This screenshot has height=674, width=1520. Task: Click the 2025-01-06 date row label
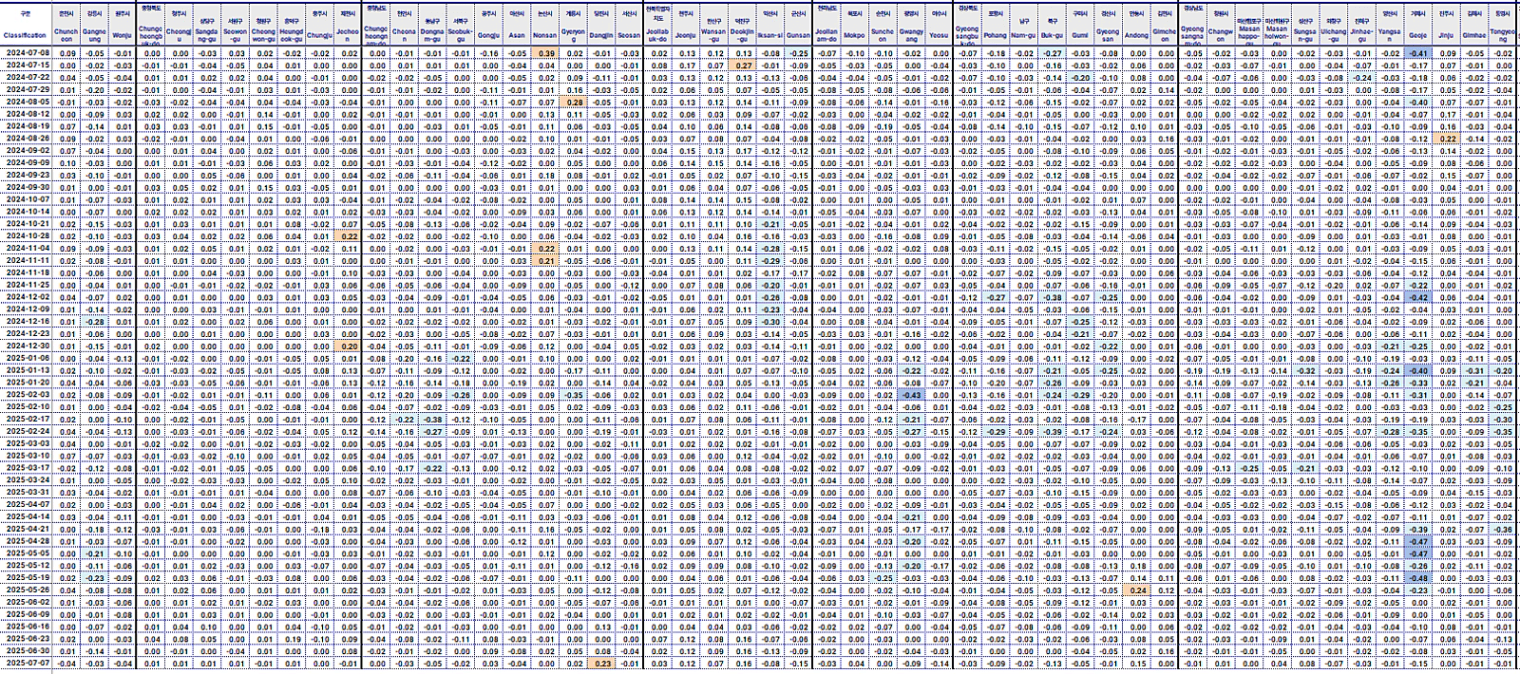point(25,358)
